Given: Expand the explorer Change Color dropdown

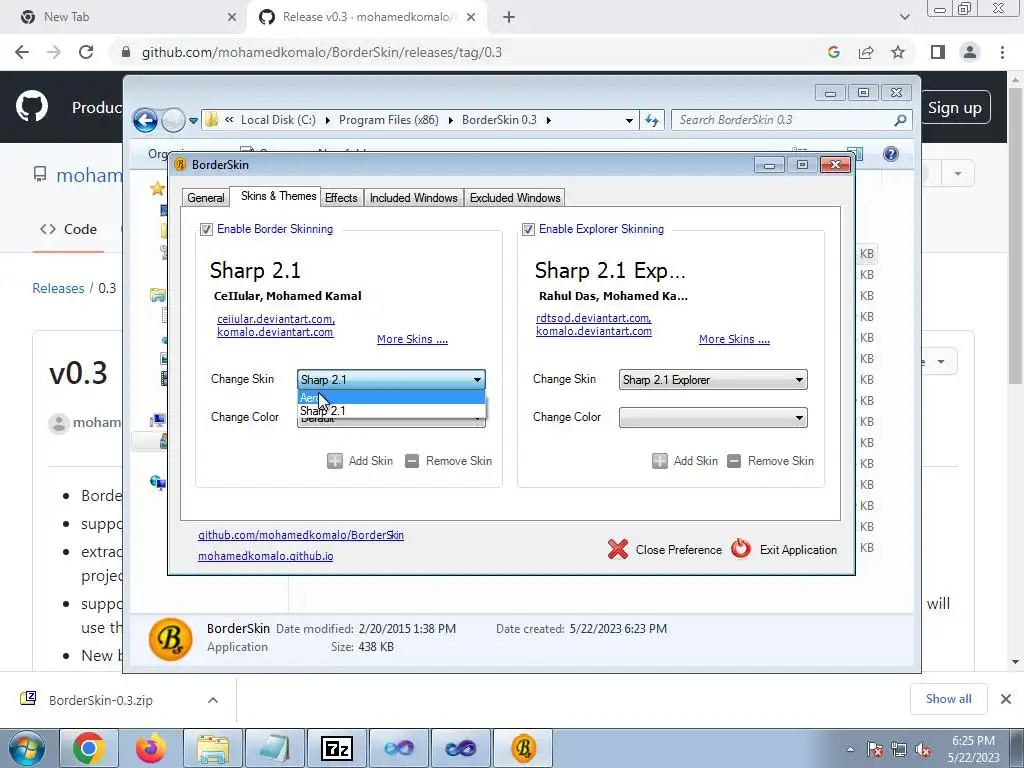Looking at the screenshot, I should tap(713, 417).
